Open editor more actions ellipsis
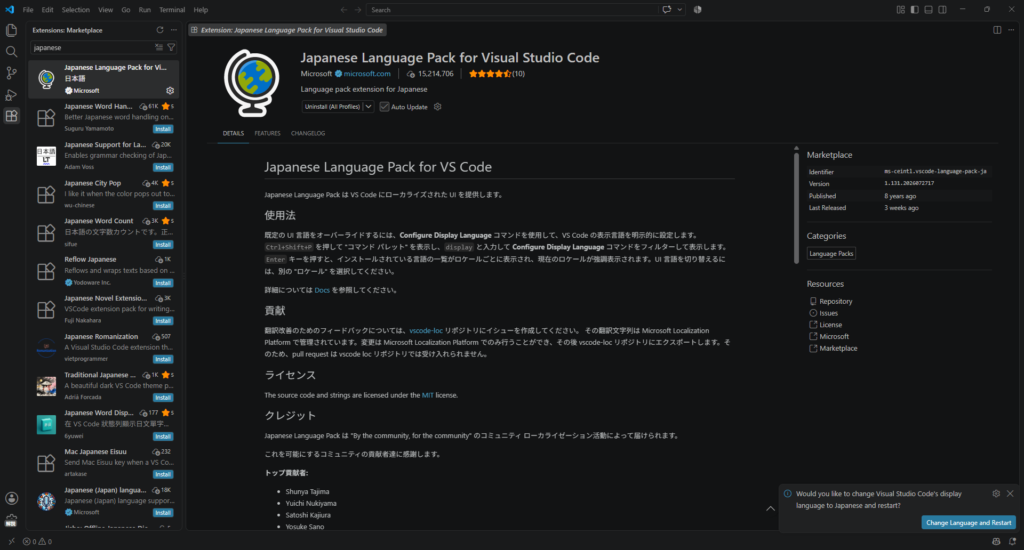 coord(1011,30)
